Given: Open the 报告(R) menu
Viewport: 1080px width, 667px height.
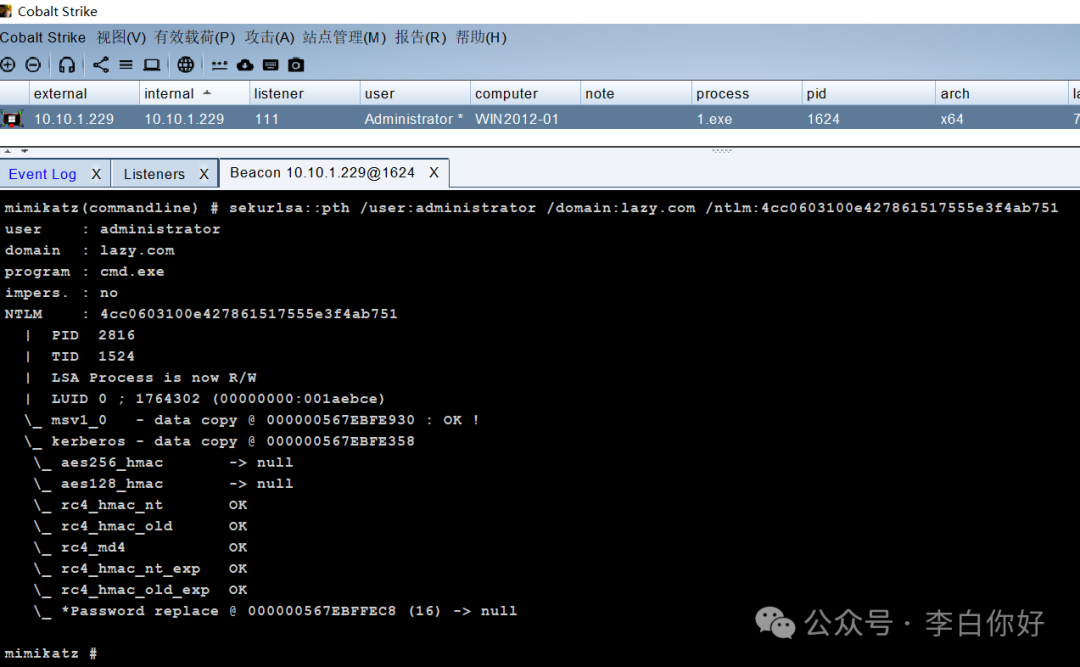Looking at the screenshot, I should pyautogui.click(x=420, y=37).
